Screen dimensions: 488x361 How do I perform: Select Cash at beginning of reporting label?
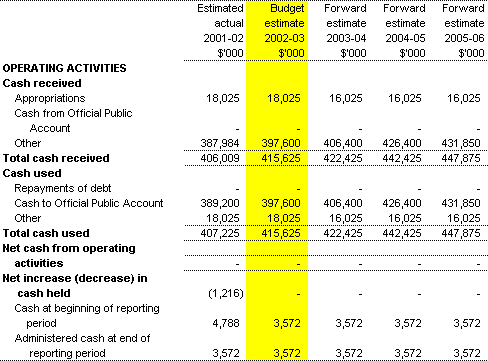[x=87, y=308]
